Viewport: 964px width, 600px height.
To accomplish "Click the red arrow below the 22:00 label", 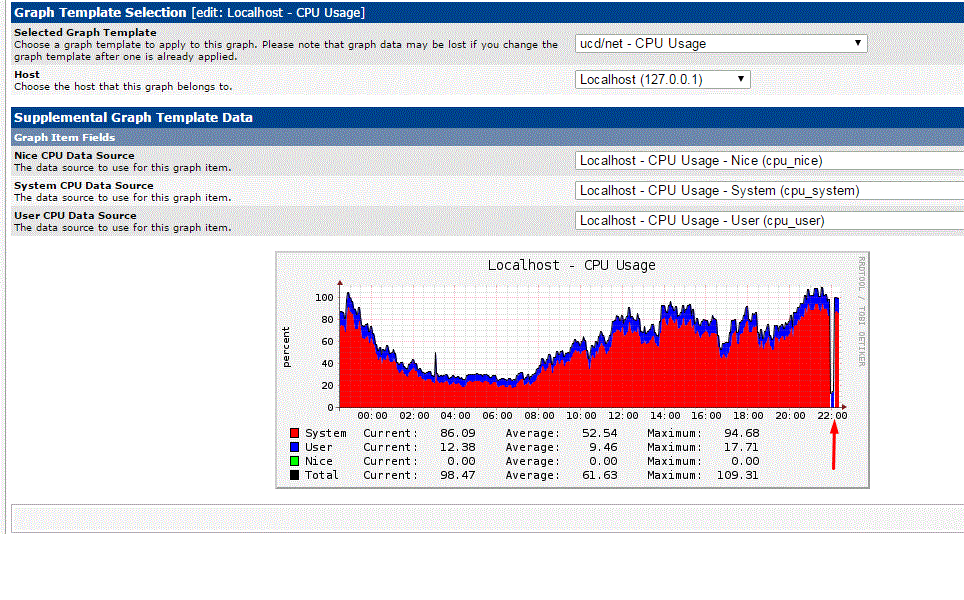I will tap(834, 445).
